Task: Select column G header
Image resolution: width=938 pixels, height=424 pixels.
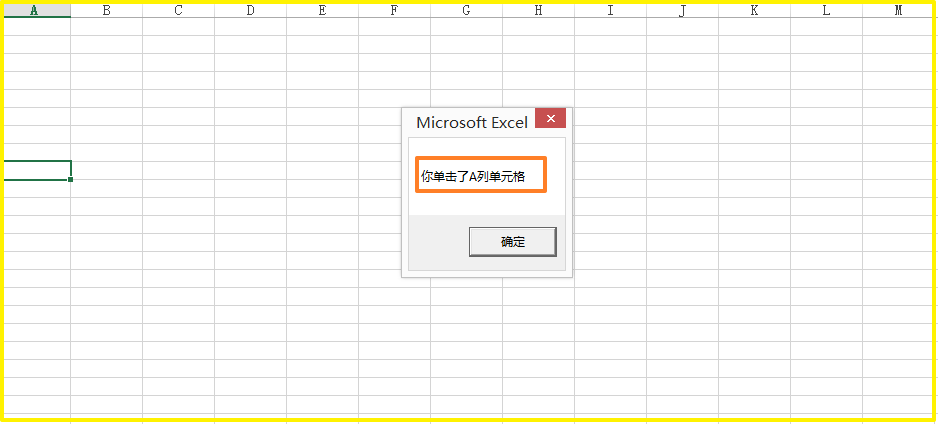Action: pyautogui.click(x=467, y=10)
